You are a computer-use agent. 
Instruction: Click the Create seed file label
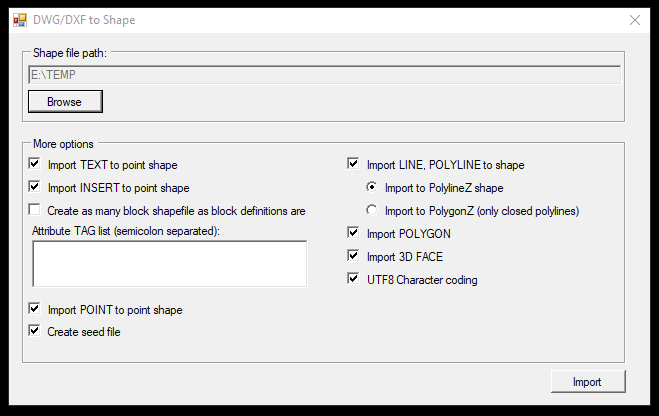coord(84,332)
